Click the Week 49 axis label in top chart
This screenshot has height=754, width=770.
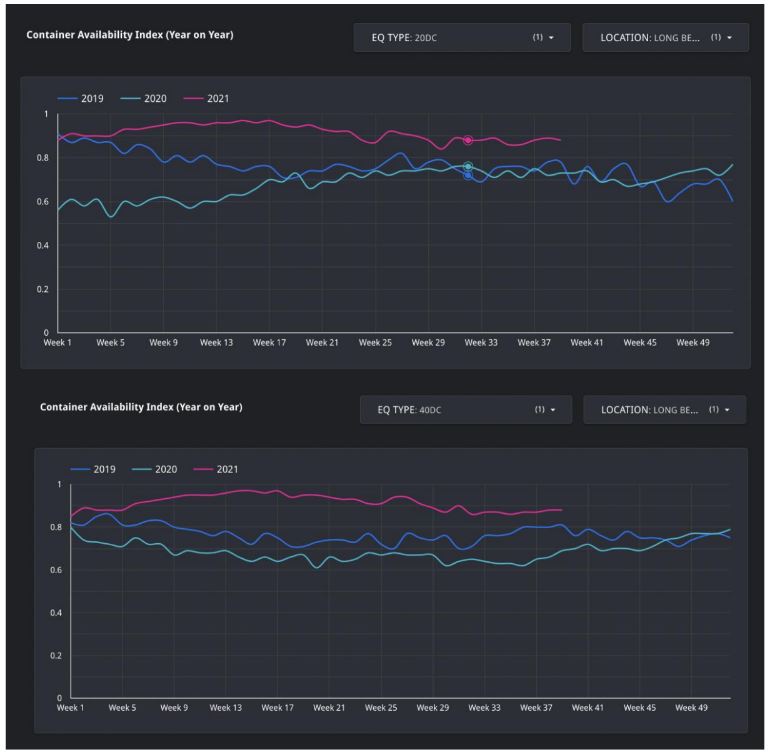pyautogui.click(x=693, y=342)
